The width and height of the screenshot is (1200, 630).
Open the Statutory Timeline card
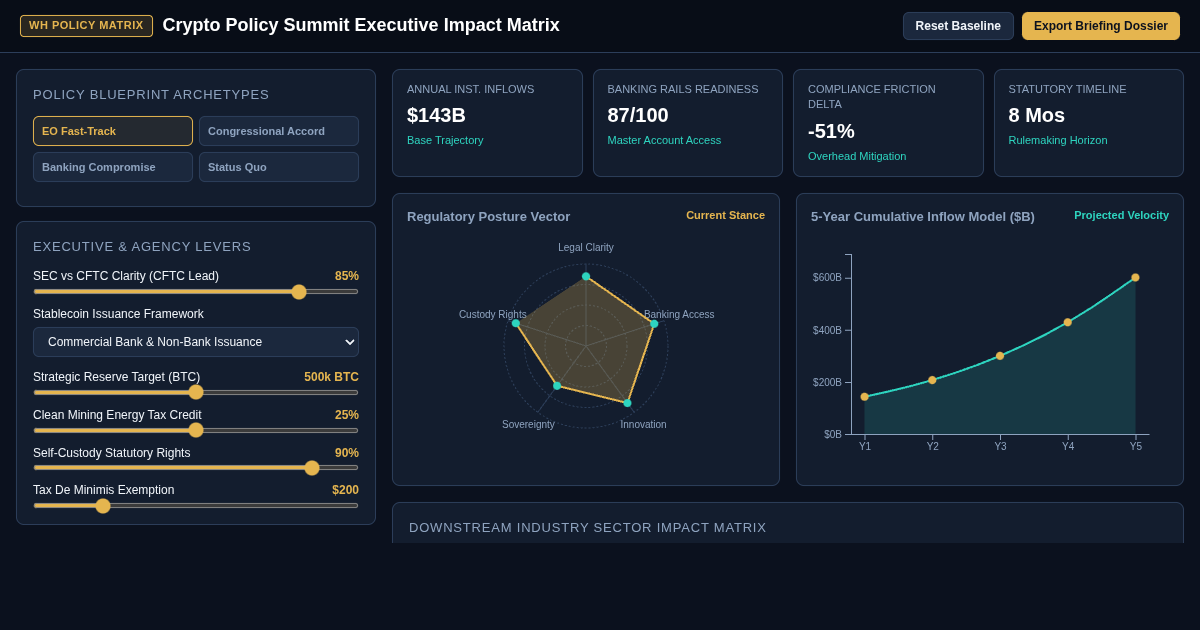[x=1089, y=123]
